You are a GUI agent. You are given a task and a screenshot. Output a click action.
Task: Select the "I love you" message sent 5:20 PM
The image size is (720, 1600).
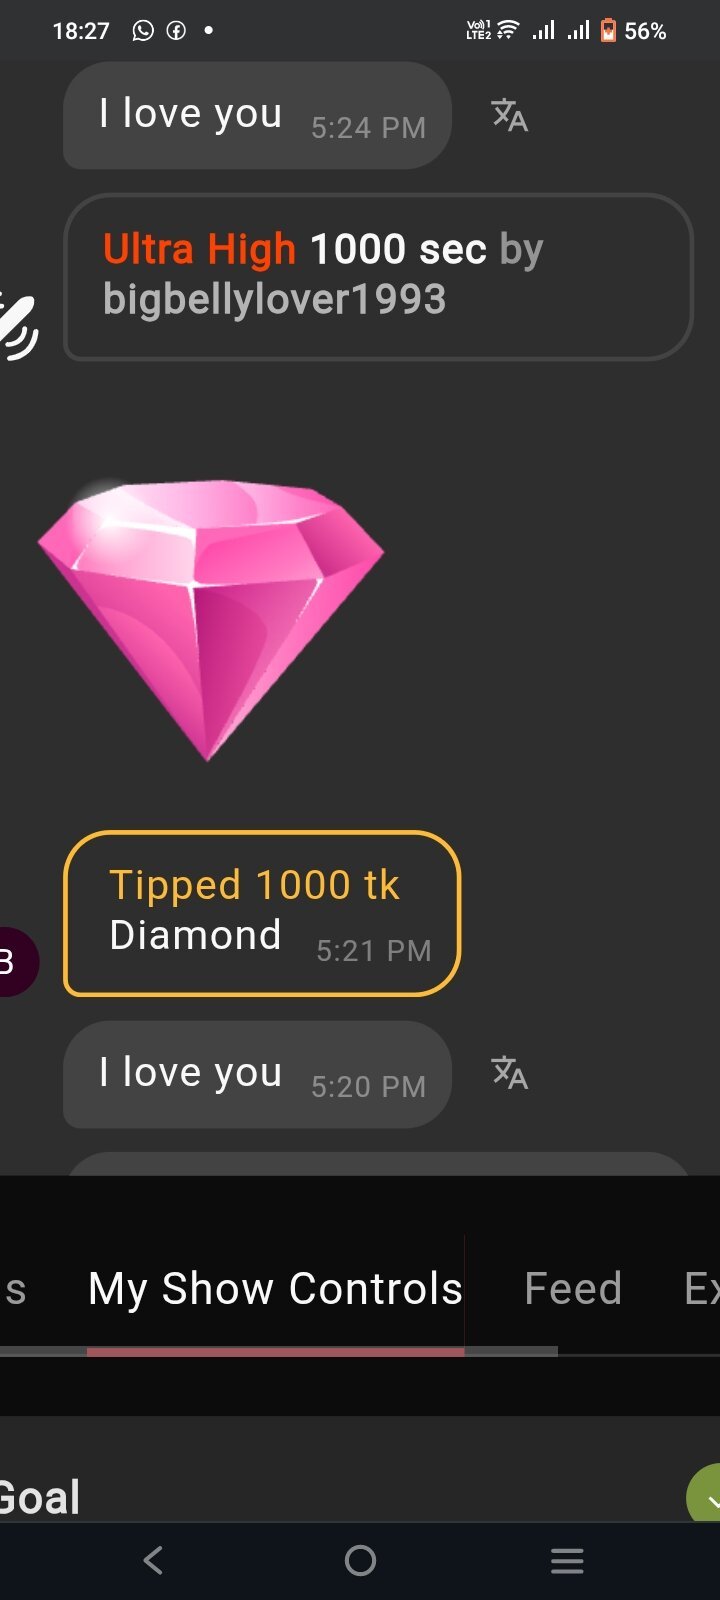tap(257, 1074)
